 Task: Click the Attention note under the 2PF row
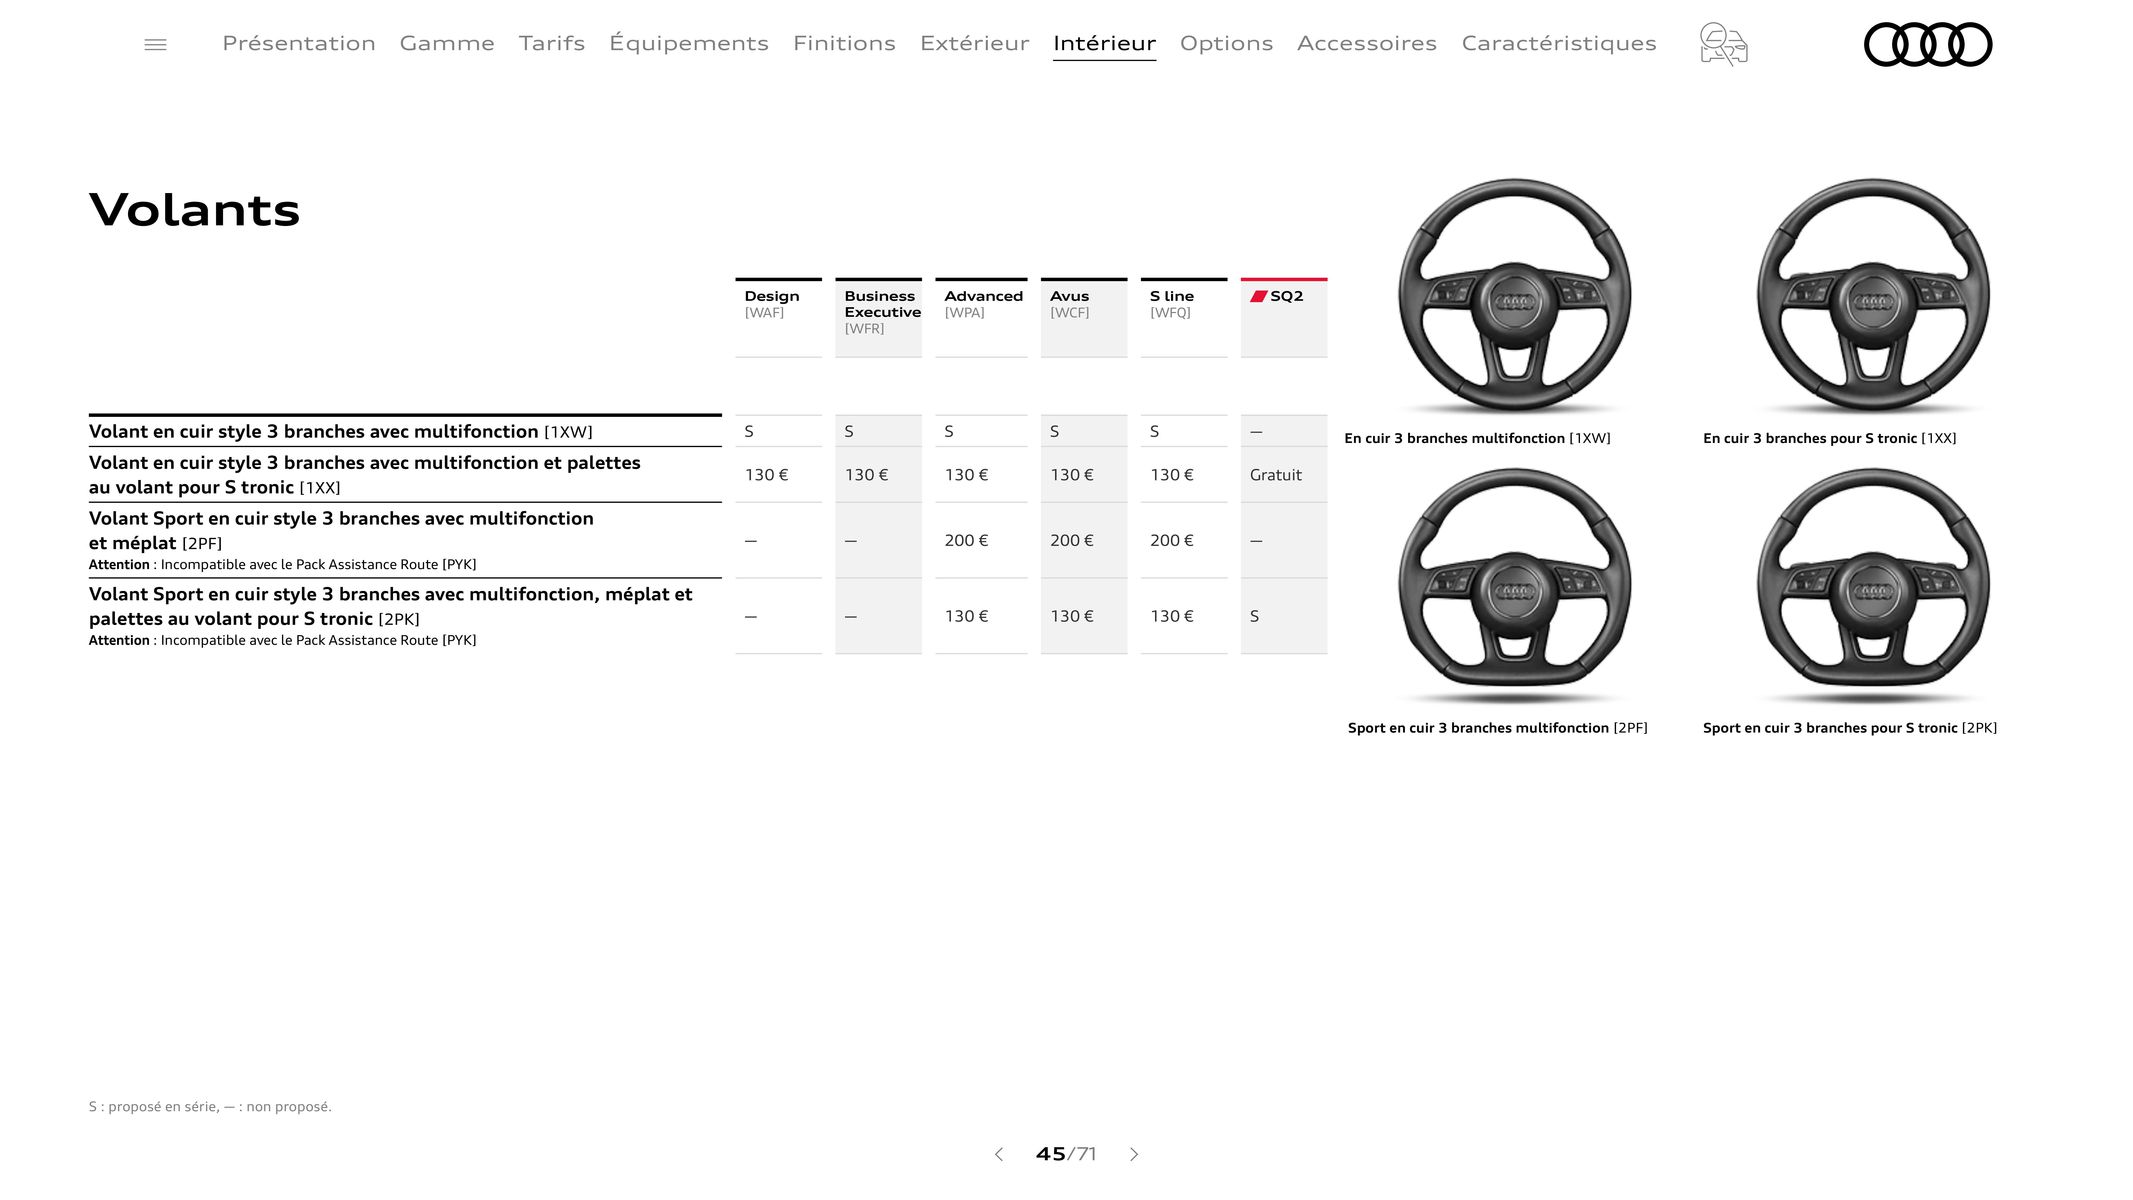click(x=282, y=564)
